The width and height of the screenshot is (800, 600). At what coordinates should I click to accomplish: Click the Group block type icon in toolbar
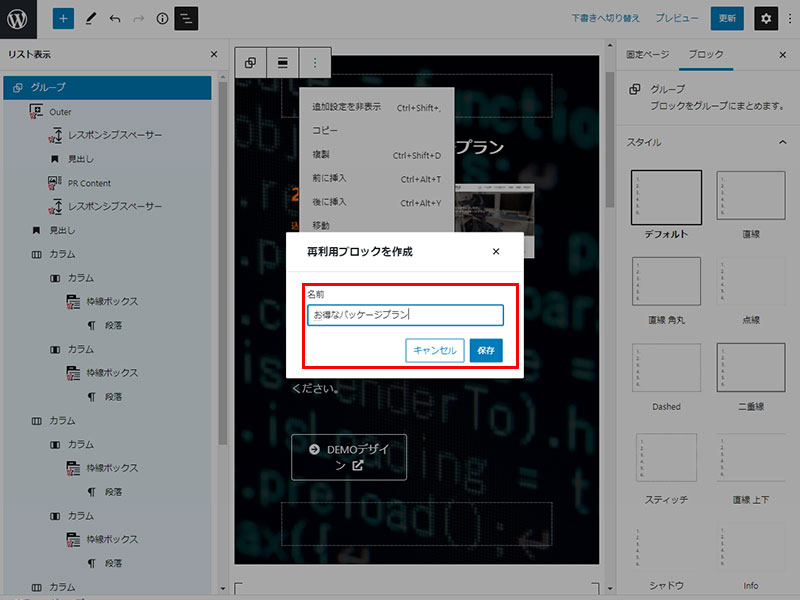[x=251, y=63]
